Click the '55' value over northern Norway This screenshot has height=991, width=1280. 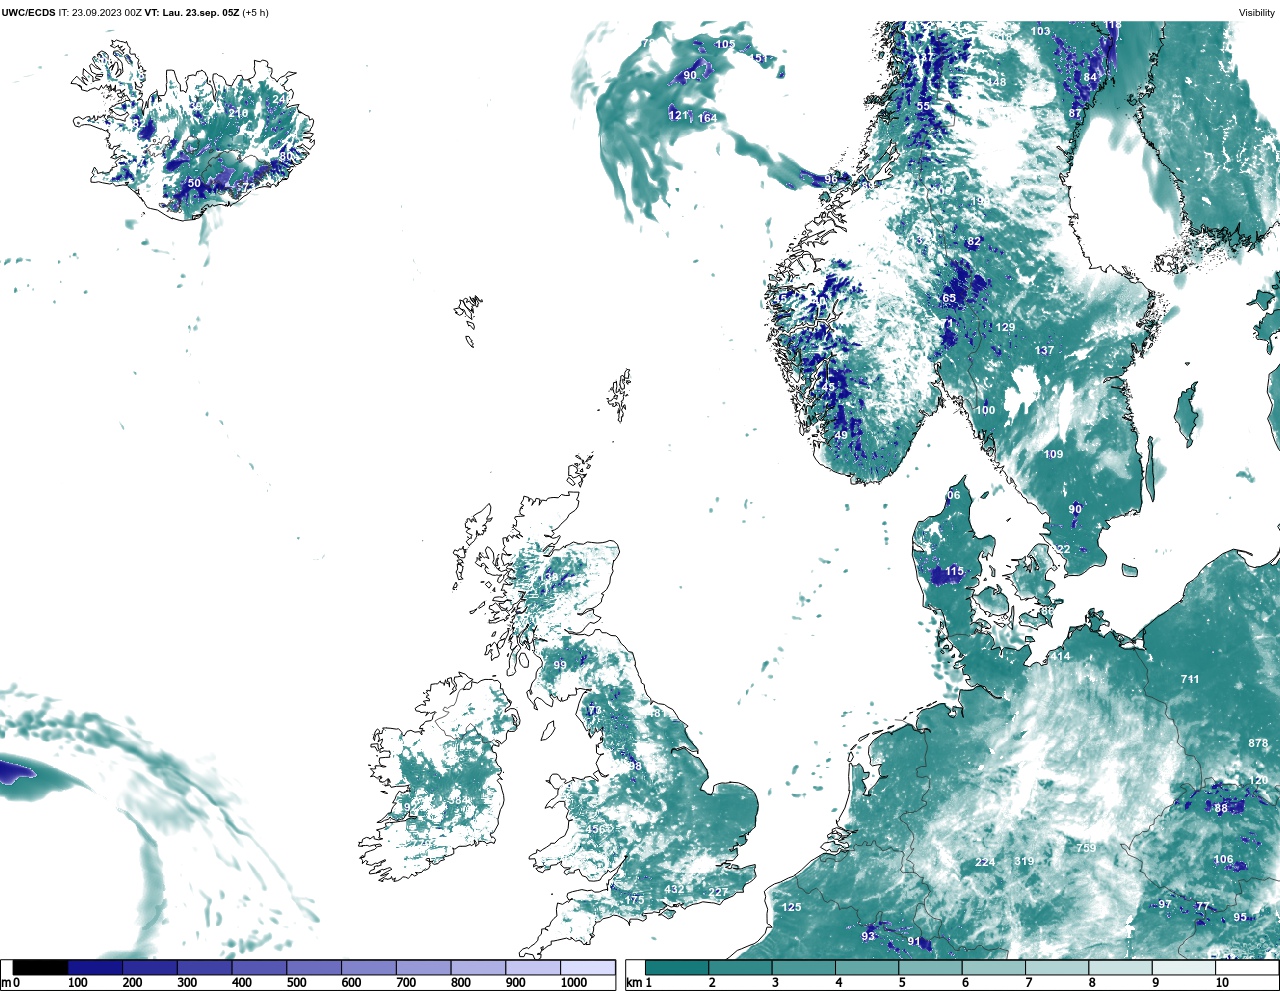(923, 106)
